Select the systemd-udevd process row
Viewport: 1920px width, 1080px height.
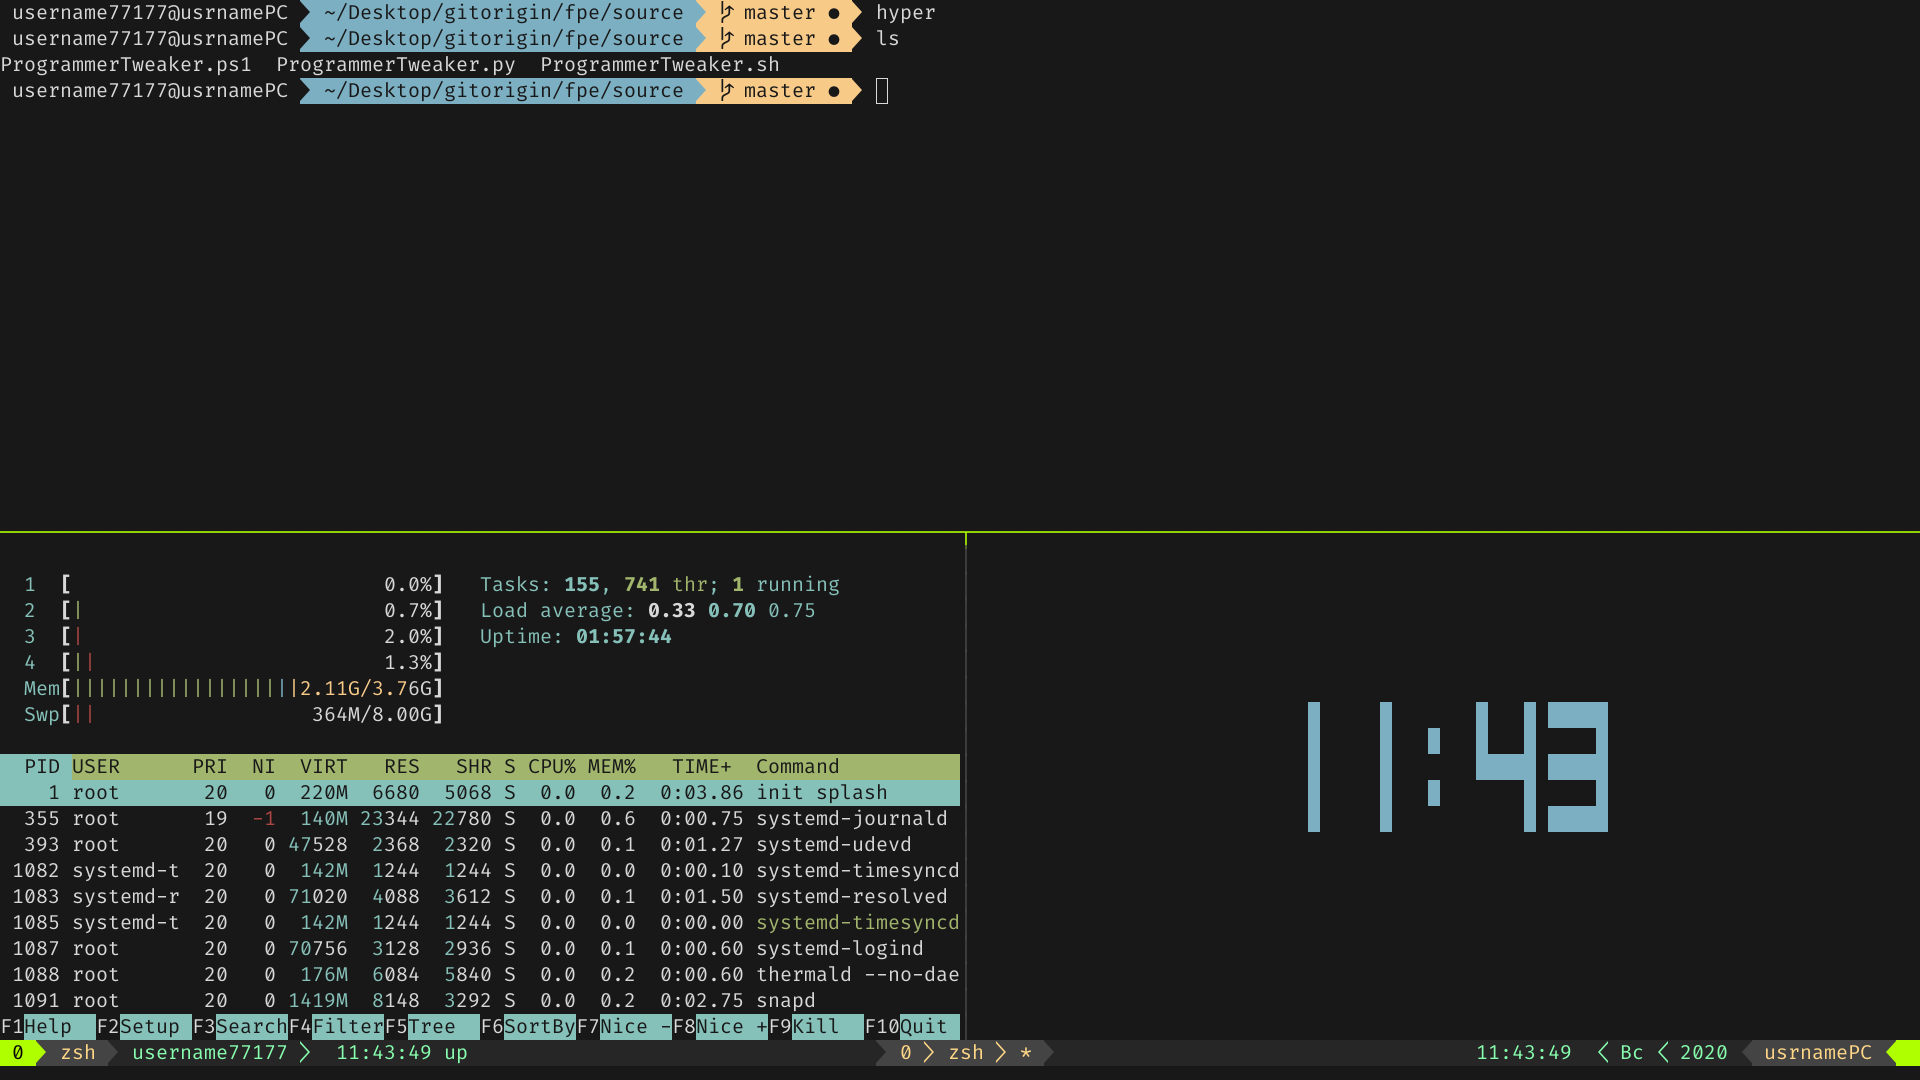[480, 845]
